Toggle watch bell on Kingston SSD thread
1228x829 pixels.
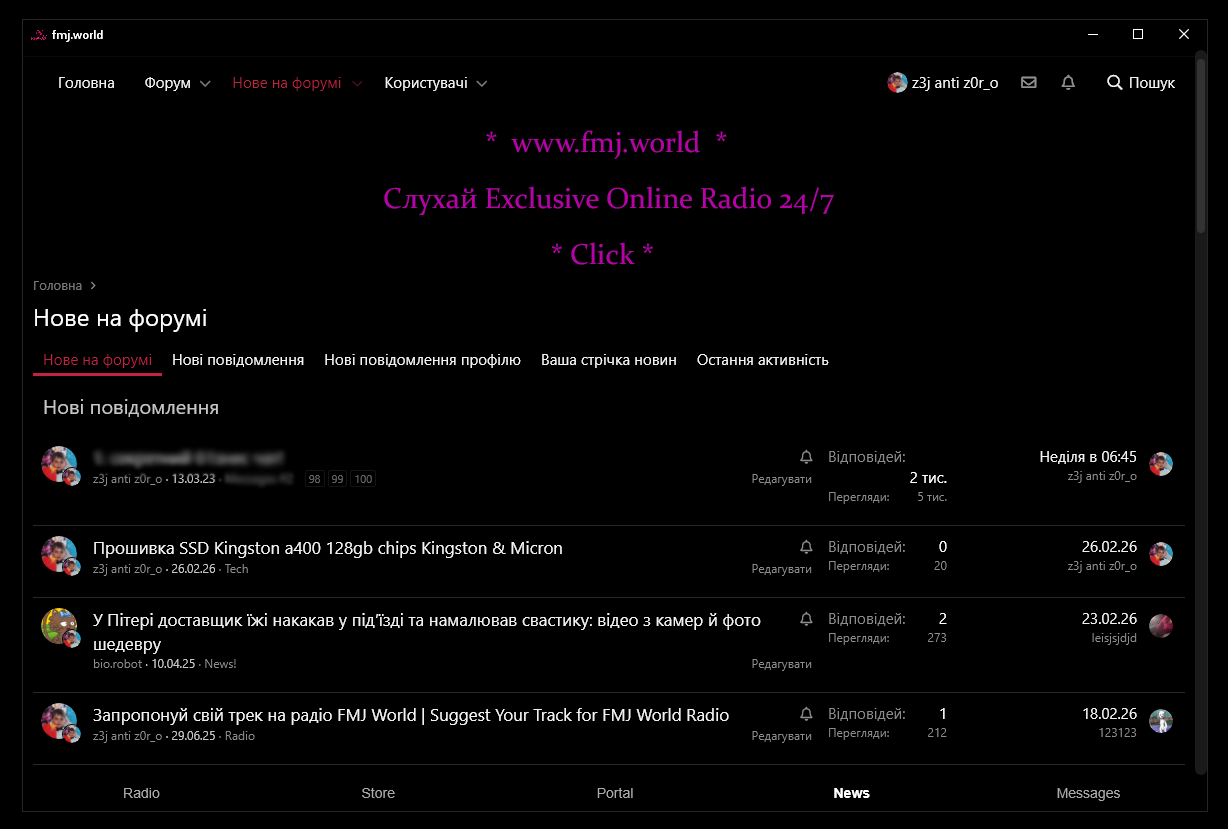[806, 547]
